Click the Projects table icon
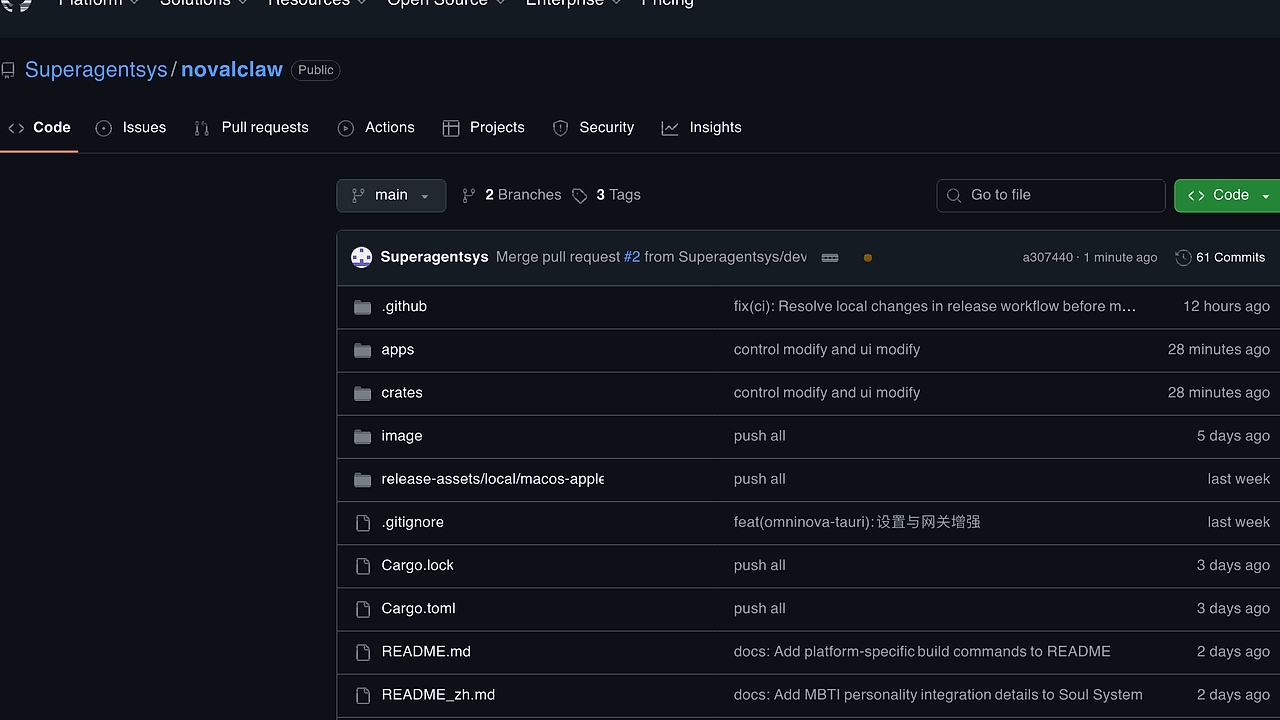Viewport: 1280px width, 720px height. pos(451,128)
